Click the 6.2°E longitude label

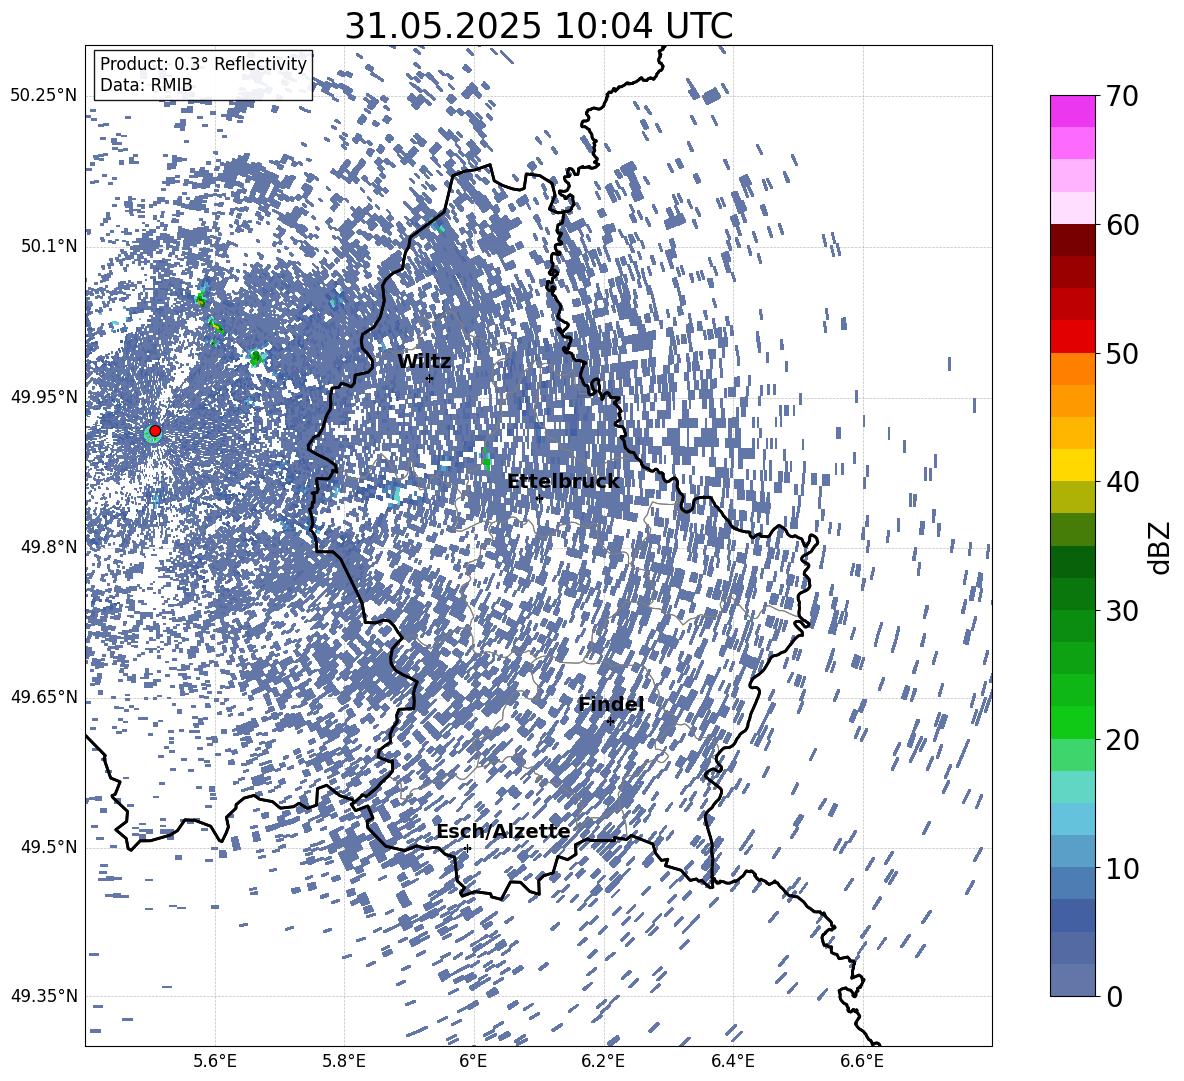tap(603, 1061)
